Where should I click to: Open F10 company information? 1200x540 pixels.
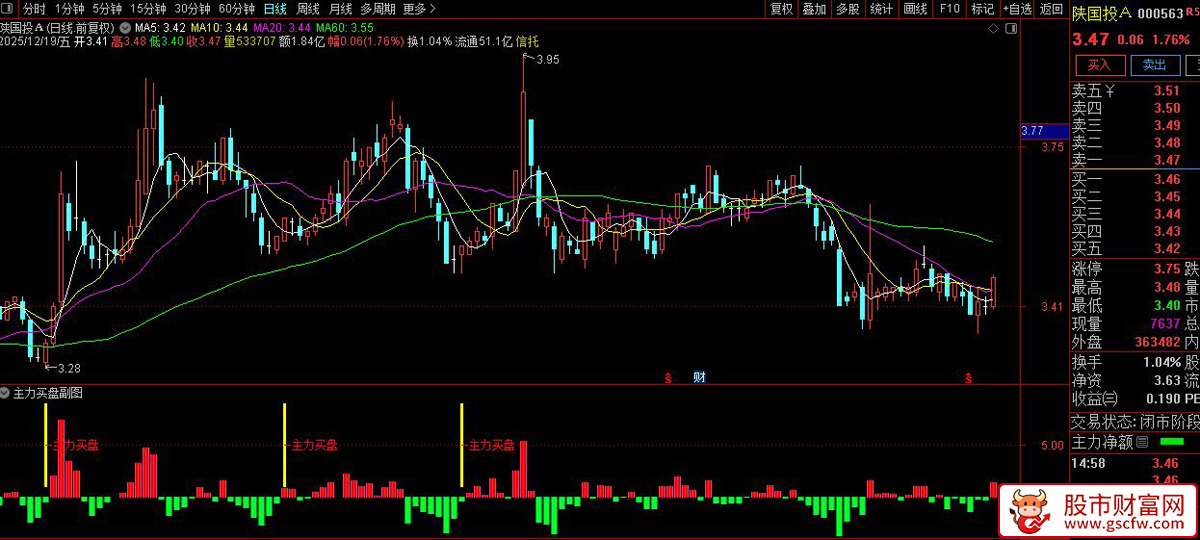949,9
